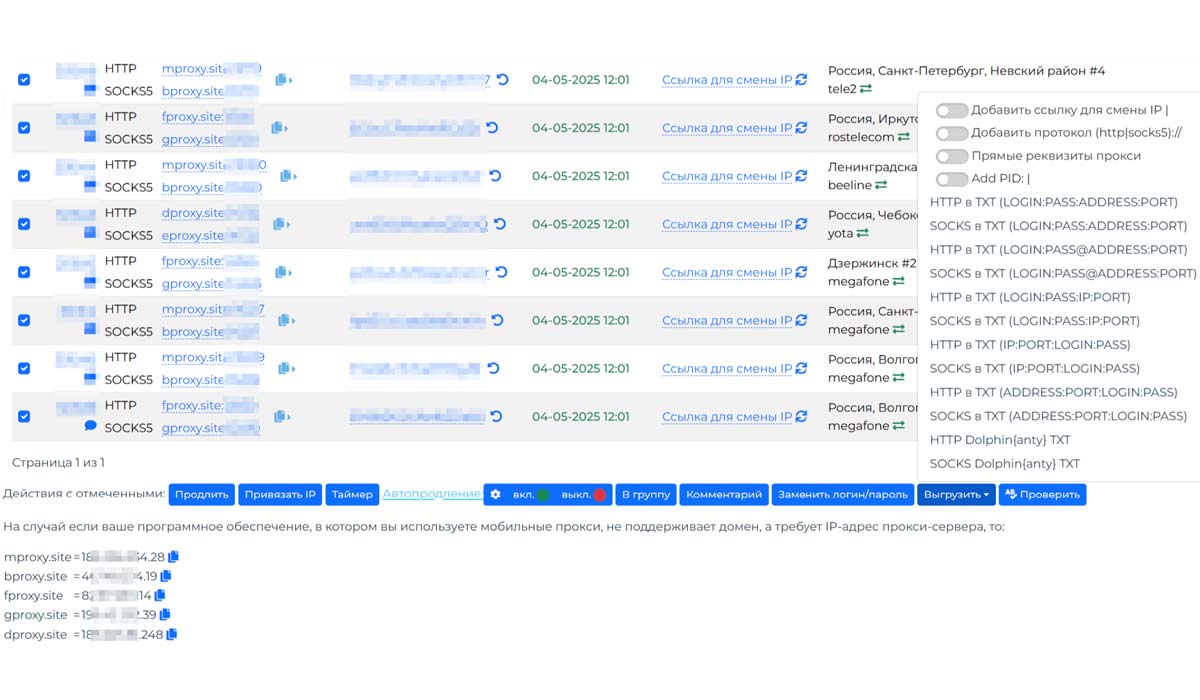Click the gear icon in auto-renewal controls
Image resolution: width=1200 pixels, height=700 pixels.
tap(495, 495)
